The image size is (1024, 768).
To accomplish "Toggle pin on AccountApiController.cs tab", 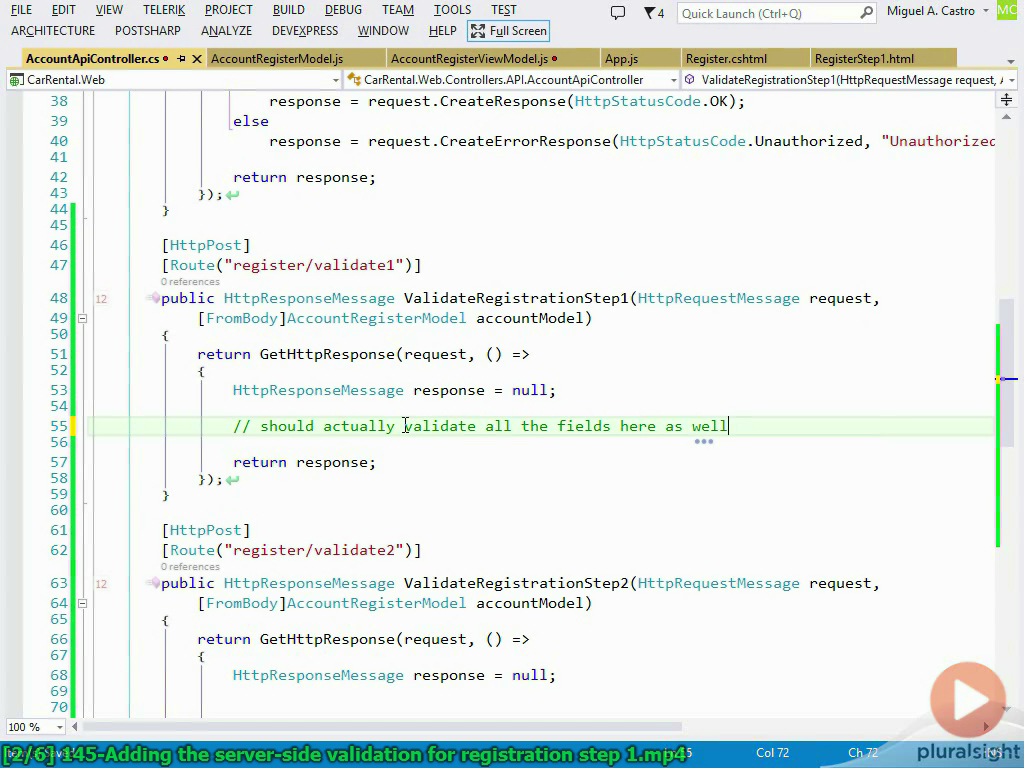I will pyautogui.click(x=182, y=59).
